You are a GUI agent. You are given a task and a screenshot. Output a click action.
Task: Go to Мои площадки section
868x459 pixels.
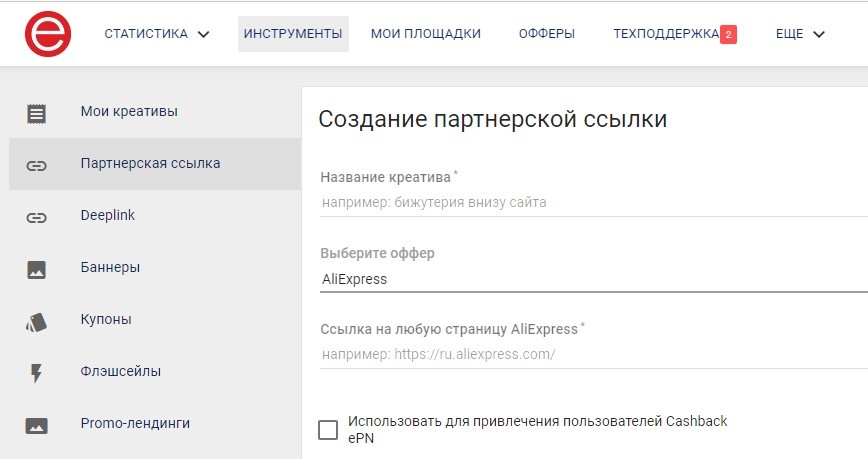coord(426,34)
